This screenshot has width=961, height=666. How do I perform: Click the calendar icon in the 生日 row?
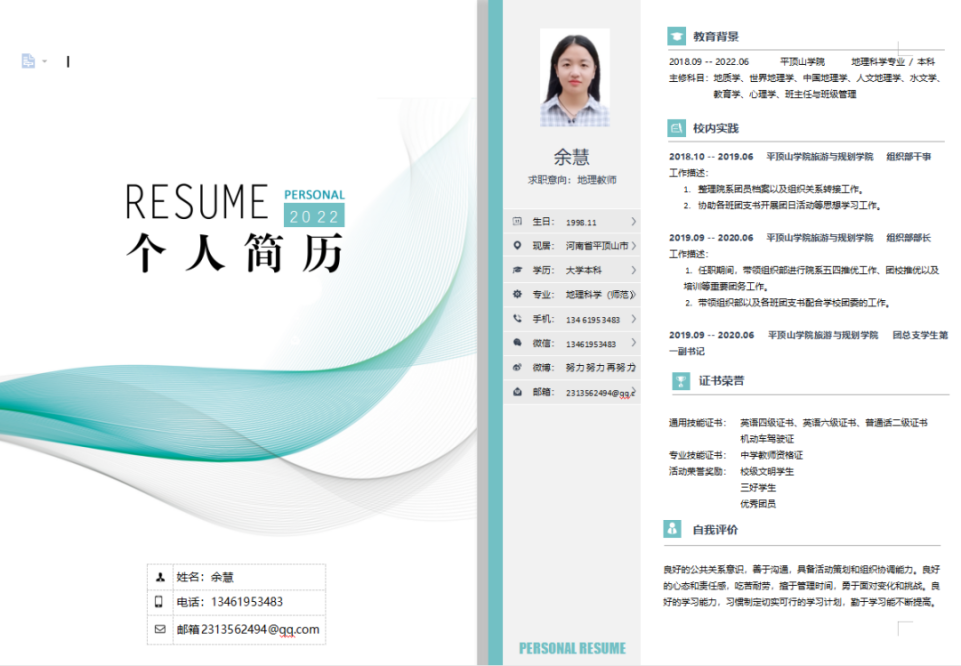(x=517, y=221)
